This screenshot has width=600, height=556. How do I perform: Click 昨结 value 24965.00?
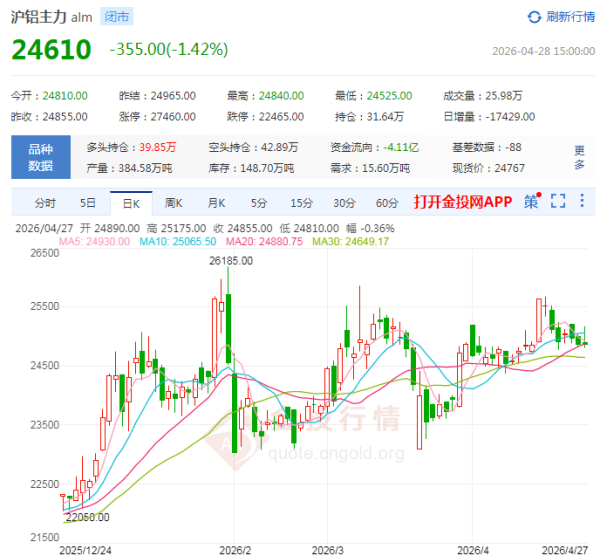tap(173, 96)
